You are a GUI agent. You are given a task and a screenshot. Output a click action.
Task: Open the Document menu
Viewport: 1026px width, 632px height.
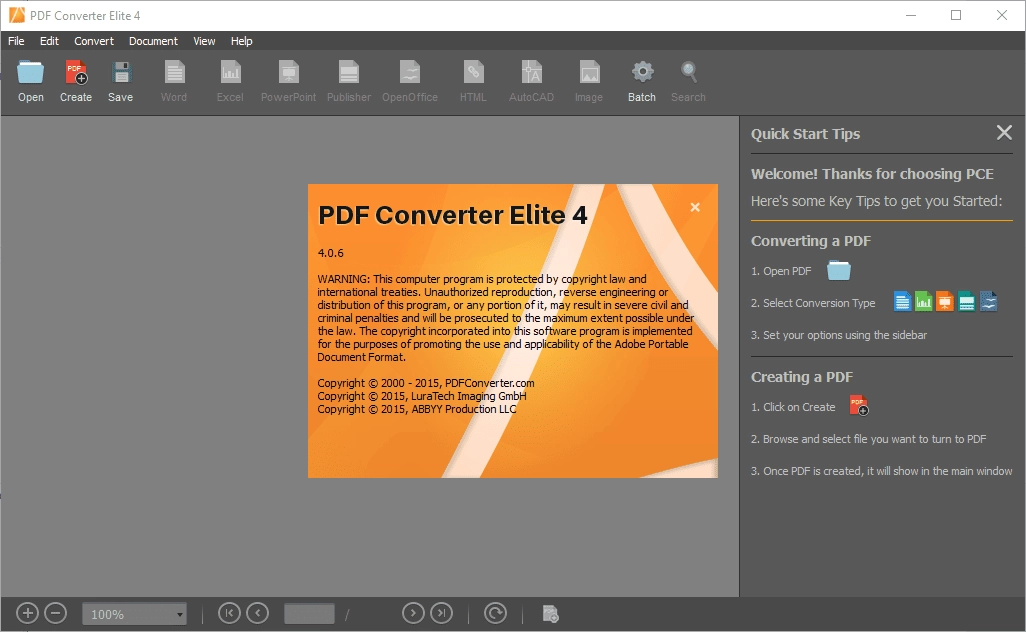tap(153, 41)
